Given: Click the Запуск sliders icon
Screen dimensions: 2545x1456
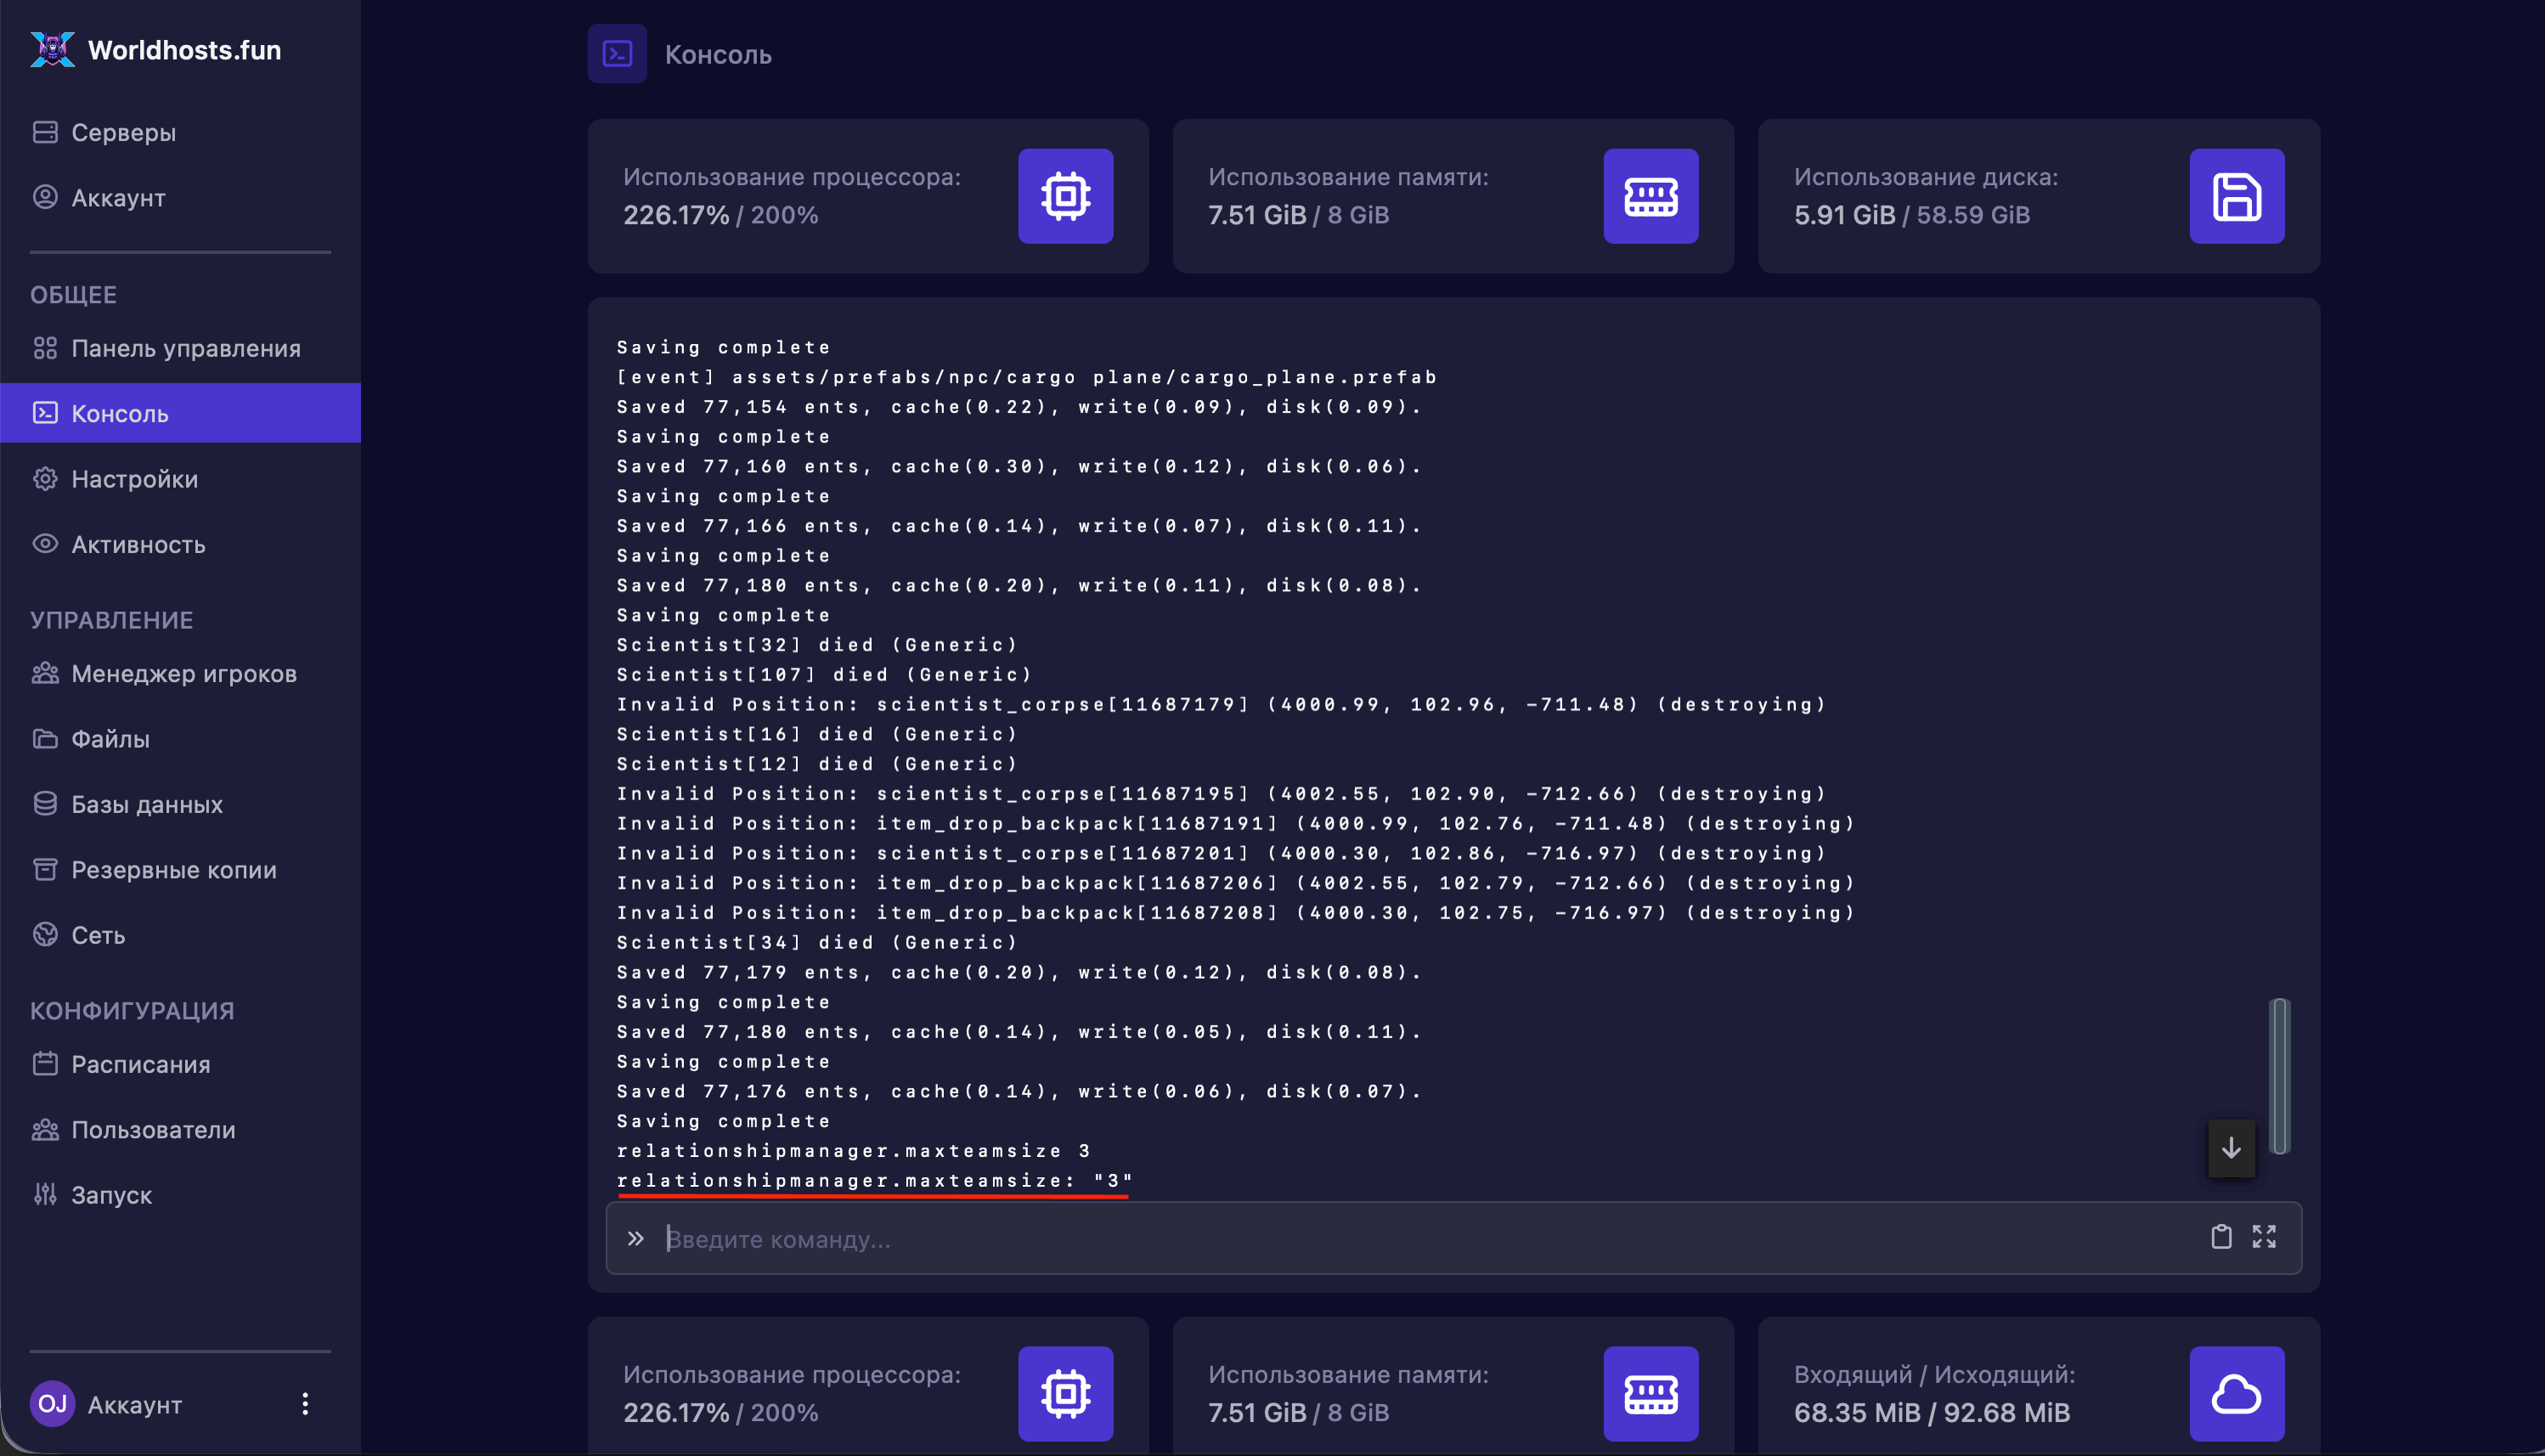Looking at the screenshot, I should point(45,1194).
